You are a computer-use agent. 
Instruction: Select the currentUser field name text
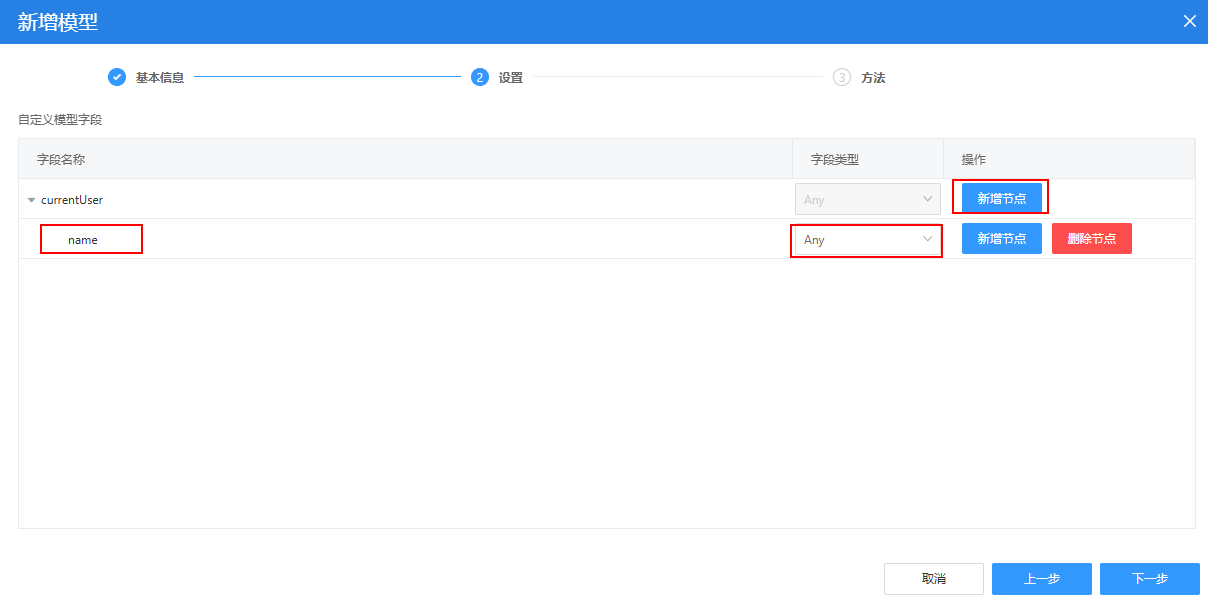click(72, 200)
